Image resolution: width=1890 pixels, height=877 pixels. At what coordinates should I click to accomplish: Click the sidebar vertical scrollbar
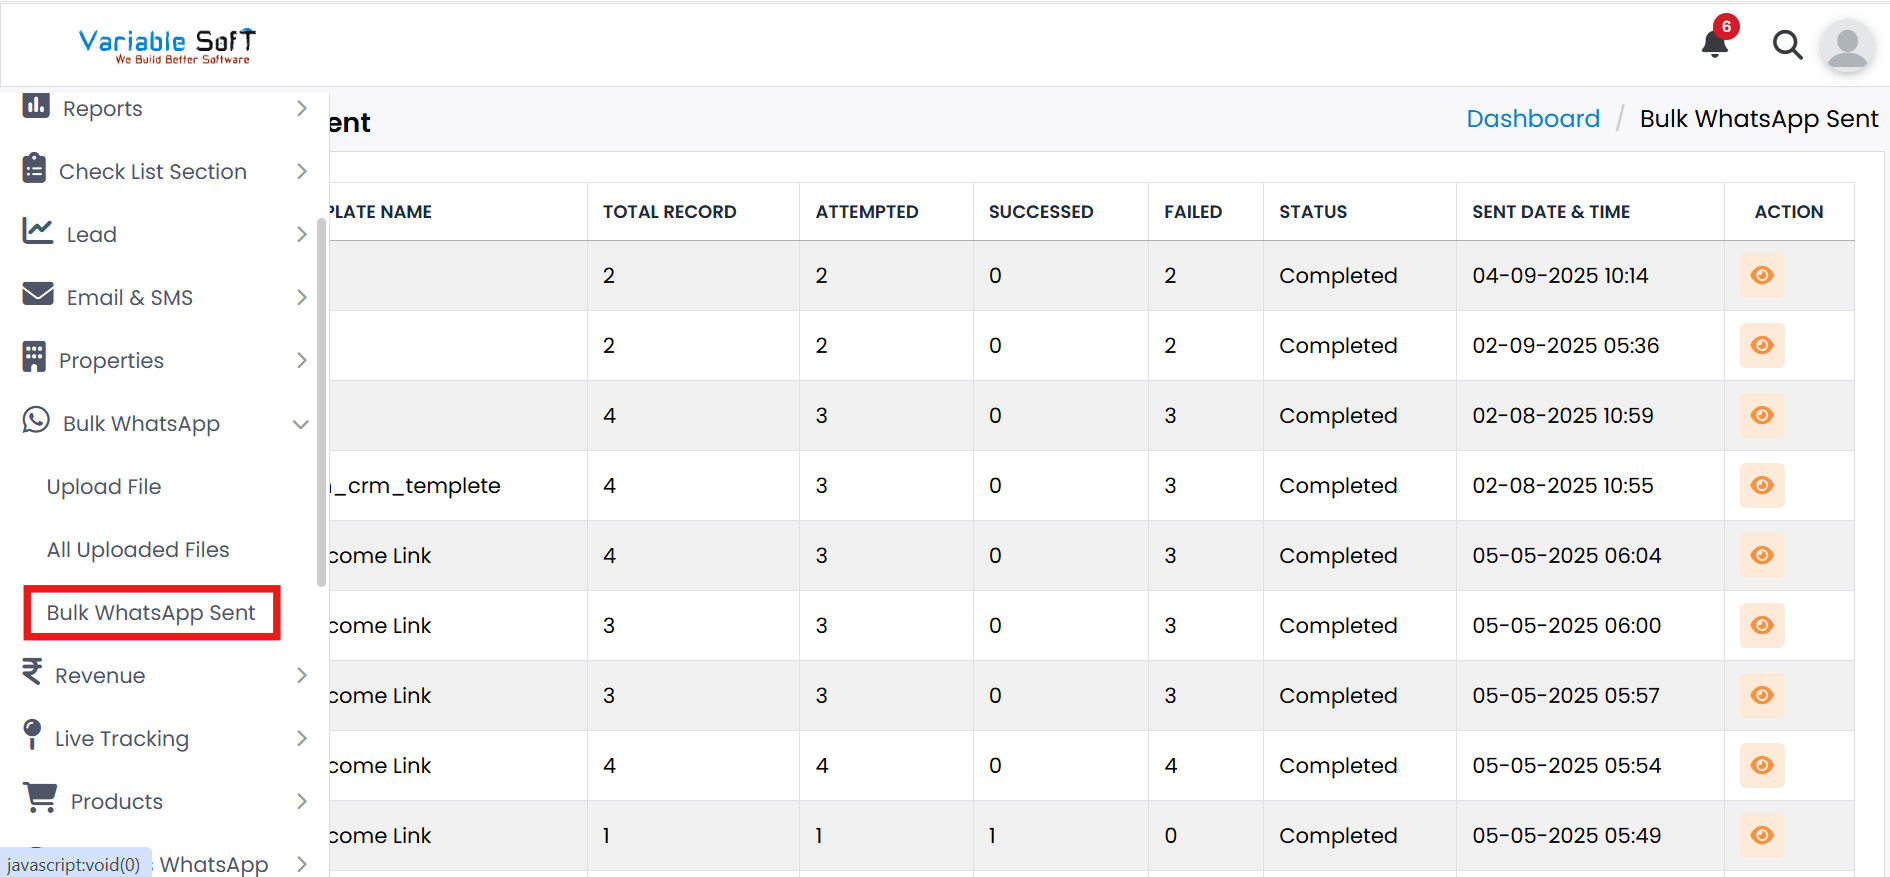coord(322,400)
